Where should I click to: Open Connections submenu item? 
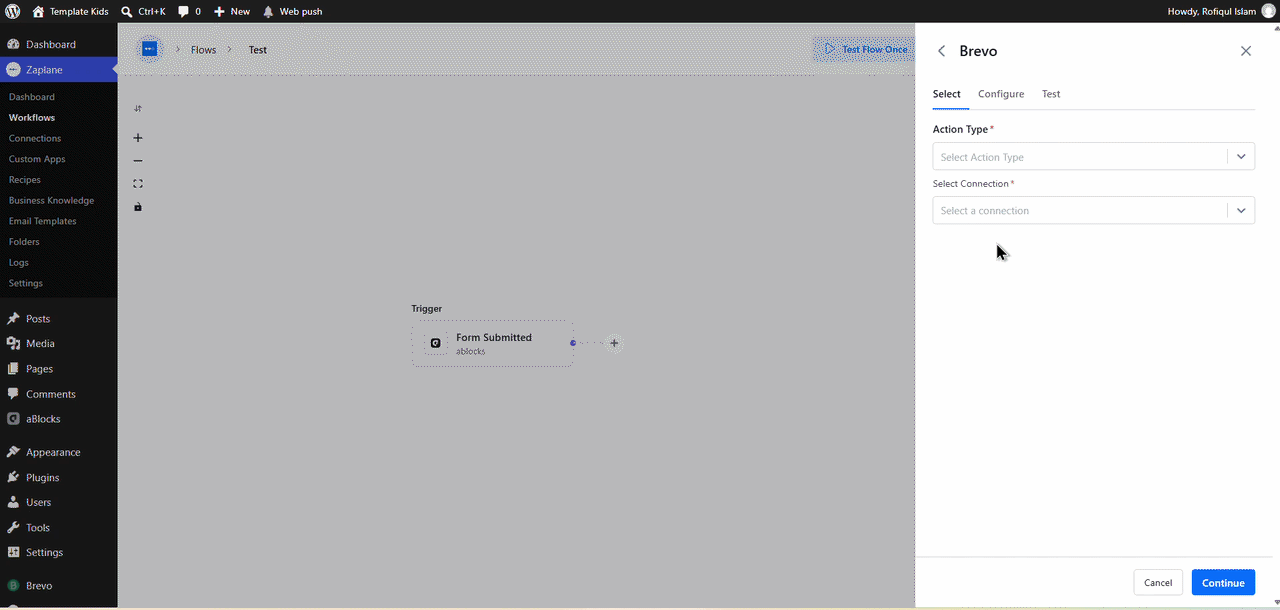point(35,138)
